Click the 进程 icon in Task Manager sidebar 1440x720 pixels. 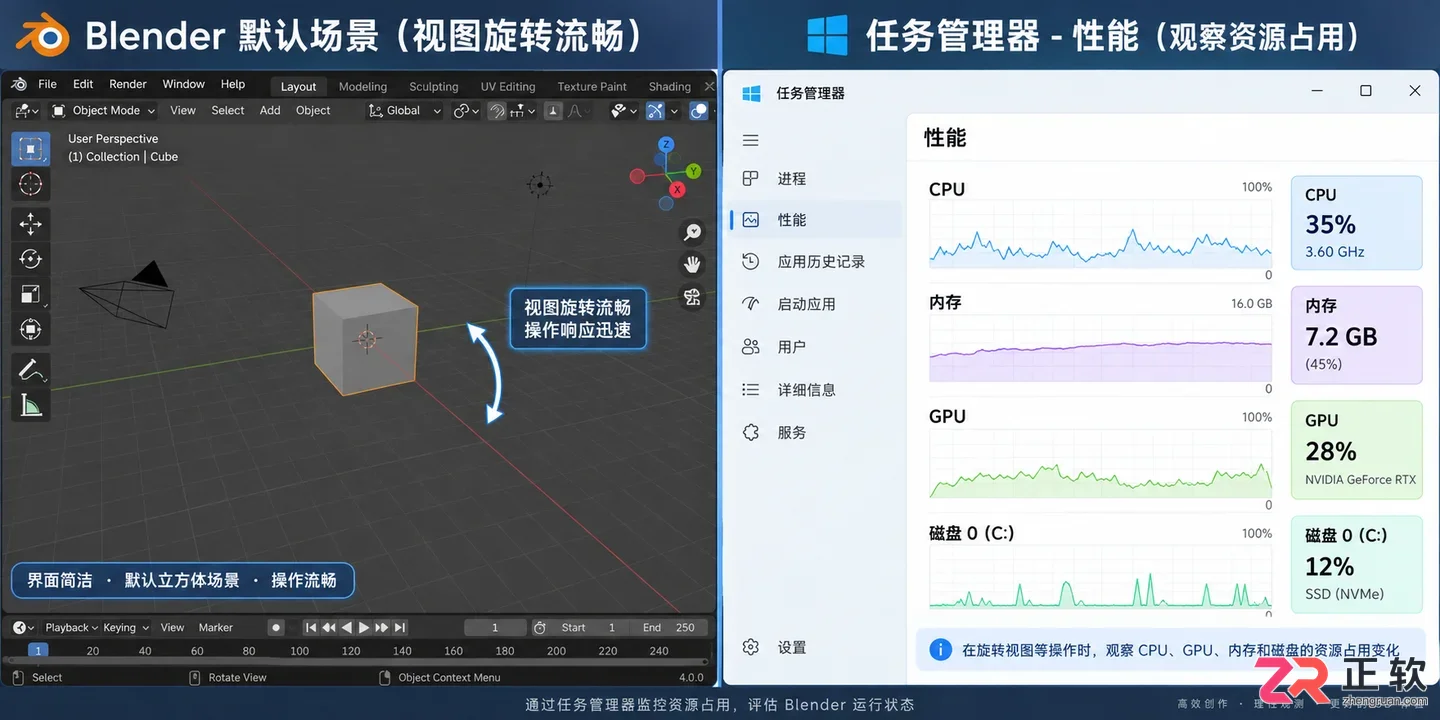(751, 178)
